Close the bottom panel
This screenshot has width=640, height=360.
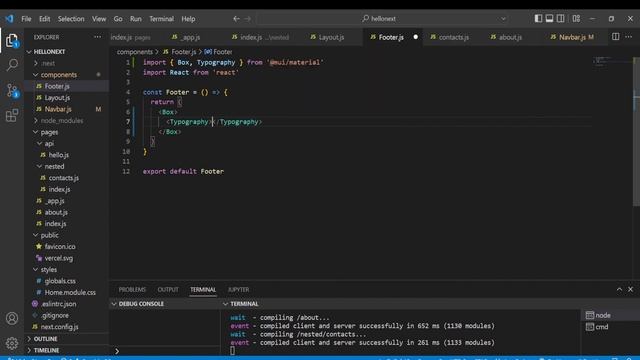[631, 289]
